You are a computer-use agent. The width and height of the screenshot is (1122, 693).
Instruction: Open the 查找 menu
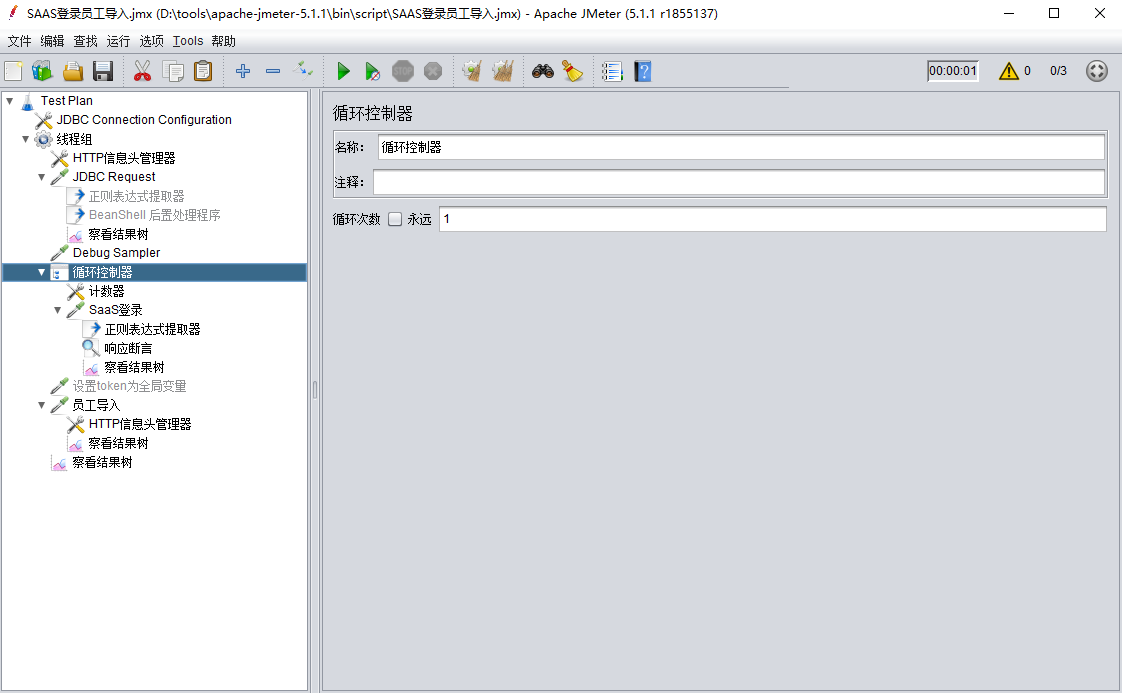click(x=85, y=41)
